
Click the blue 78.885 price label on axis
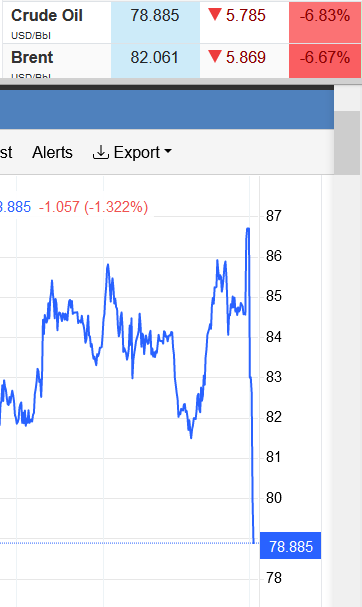[x=290, y=546]
